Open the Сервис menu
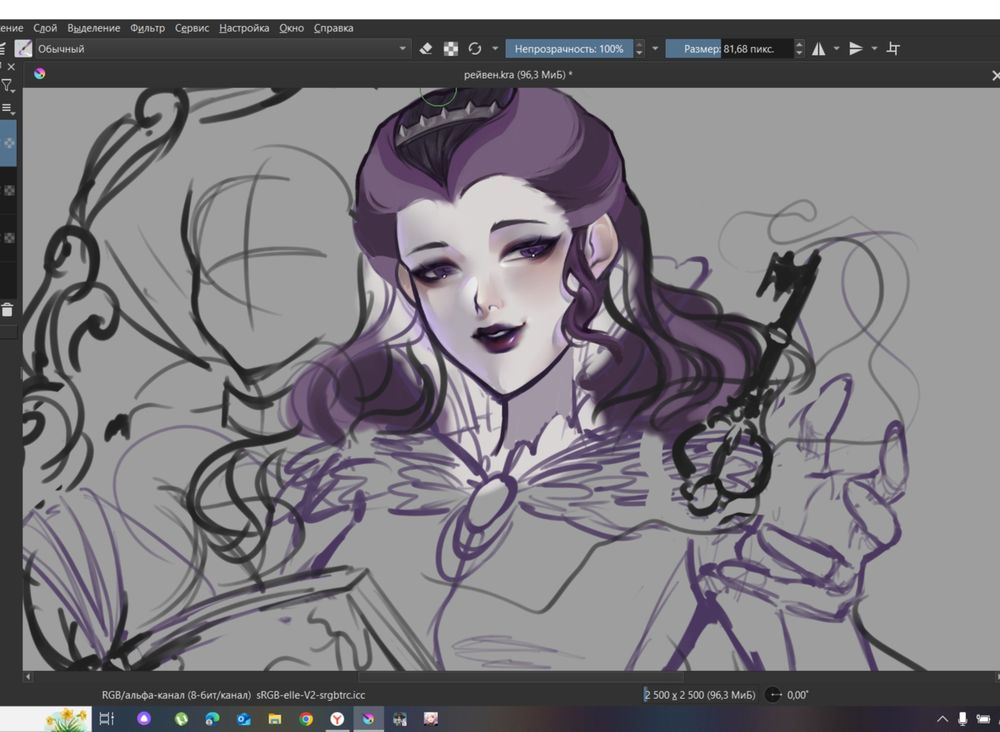 tap(192, 28)
